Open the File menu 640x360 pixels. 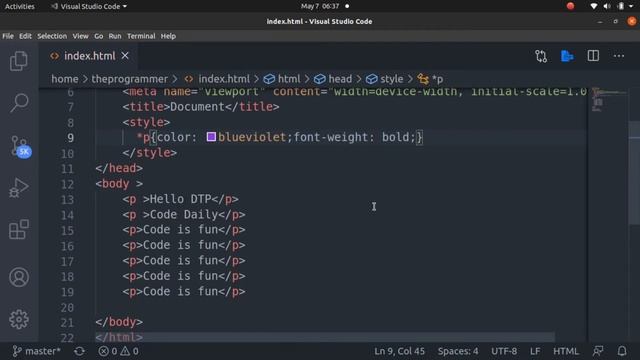tap(8, 36)
